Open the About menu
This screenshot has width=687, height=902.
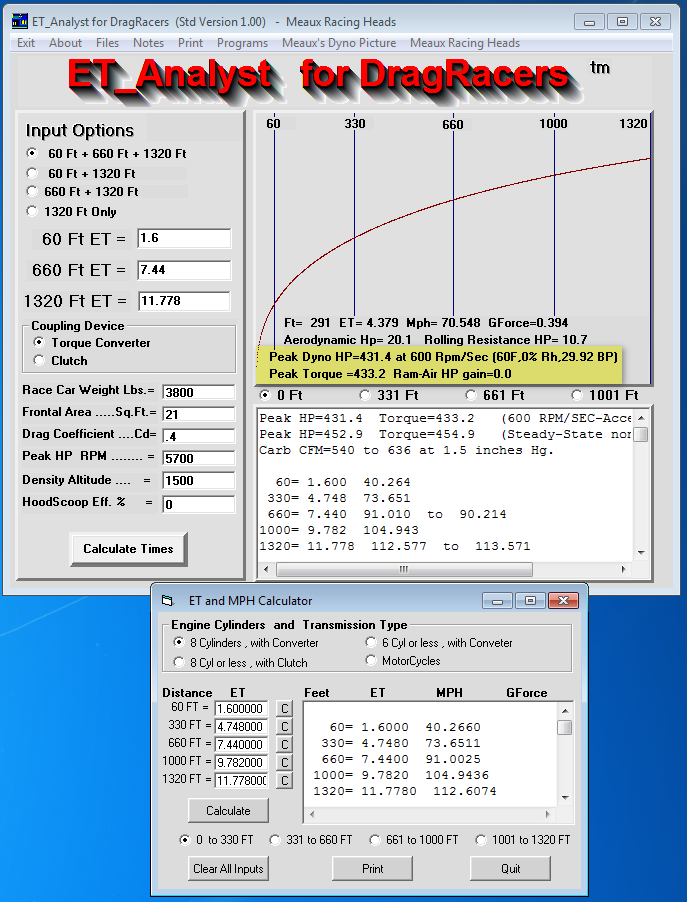pos(66,43)
